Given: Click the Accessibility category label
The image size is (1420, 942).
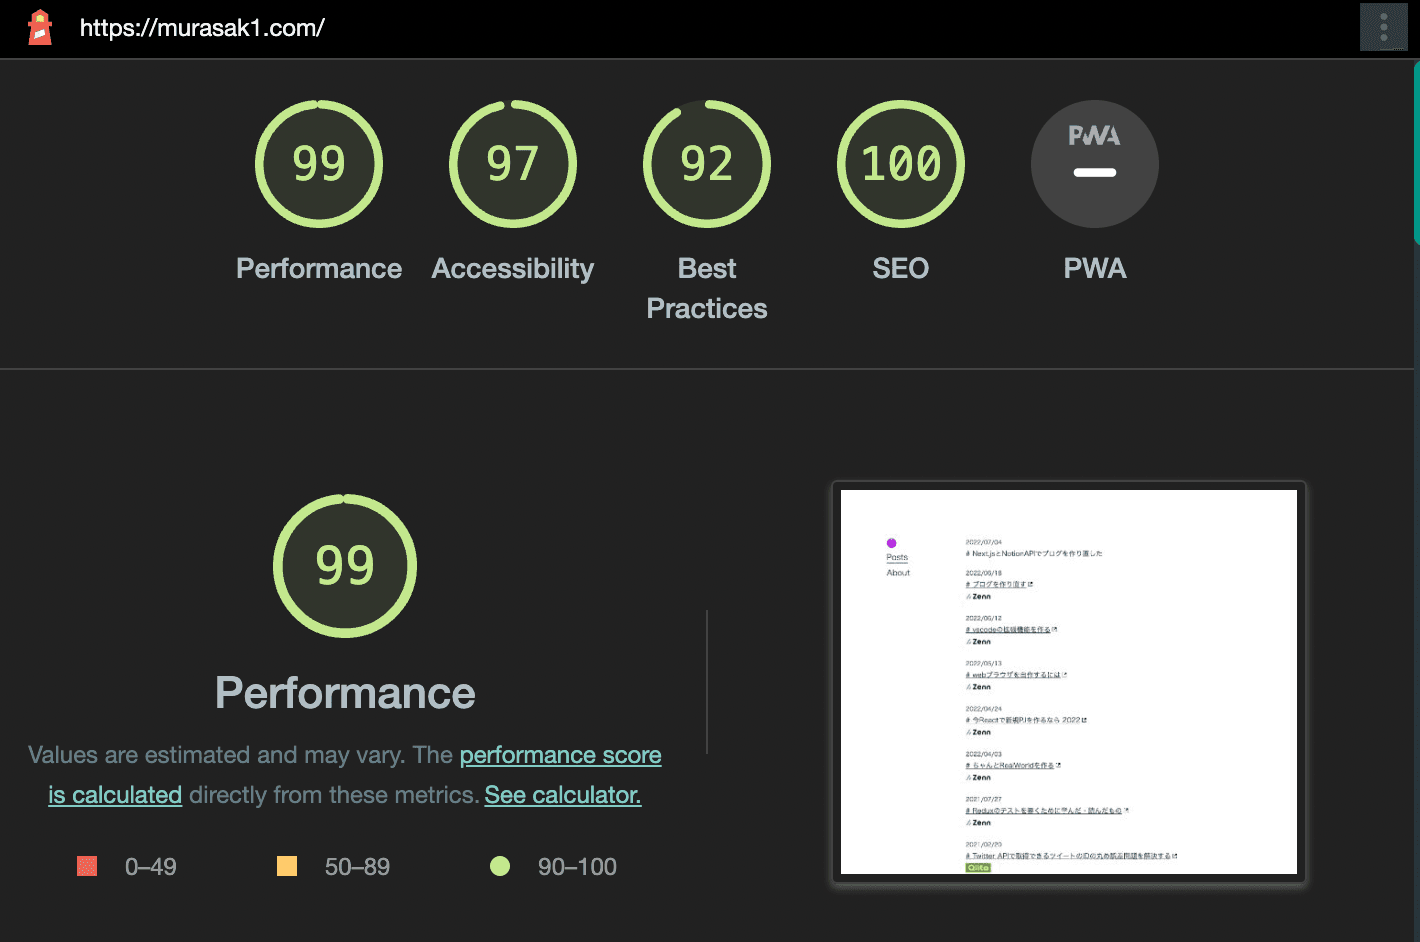Looking at the screenshot, I should (513, 268).
